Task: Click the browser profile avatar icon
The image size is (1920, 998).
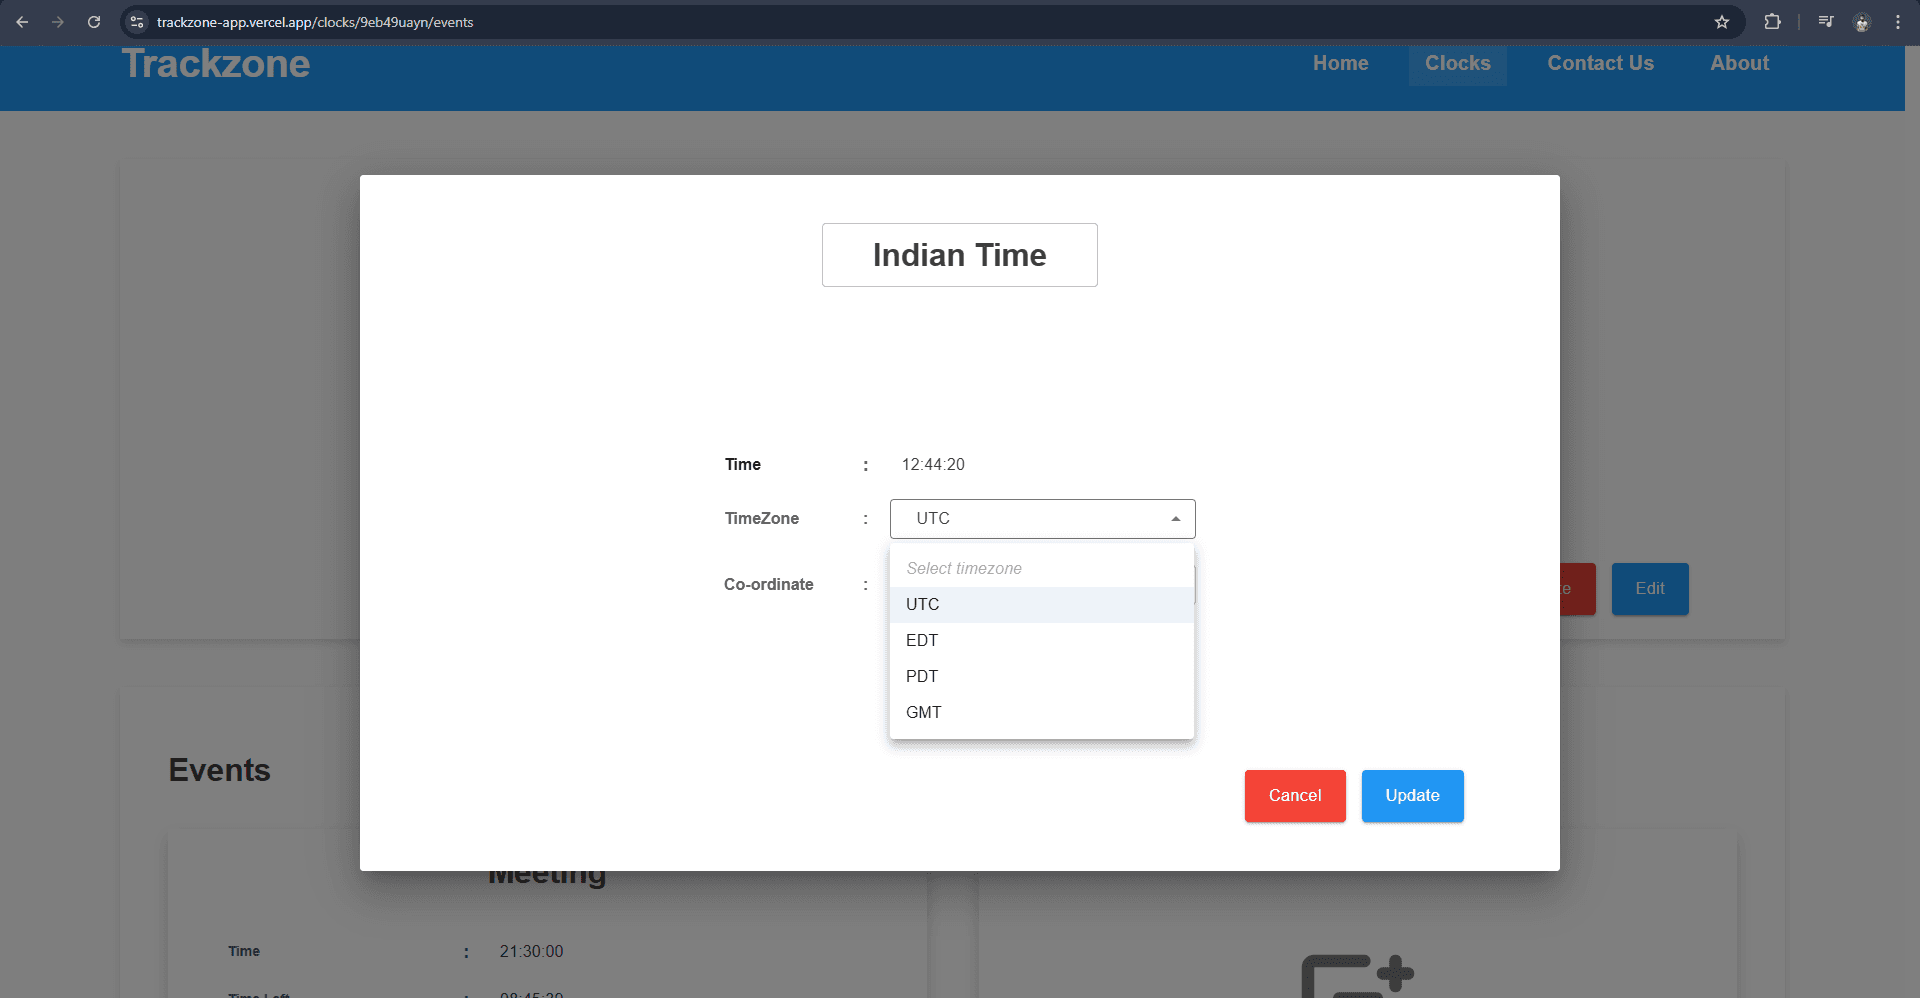Action: click(1862, 22)
